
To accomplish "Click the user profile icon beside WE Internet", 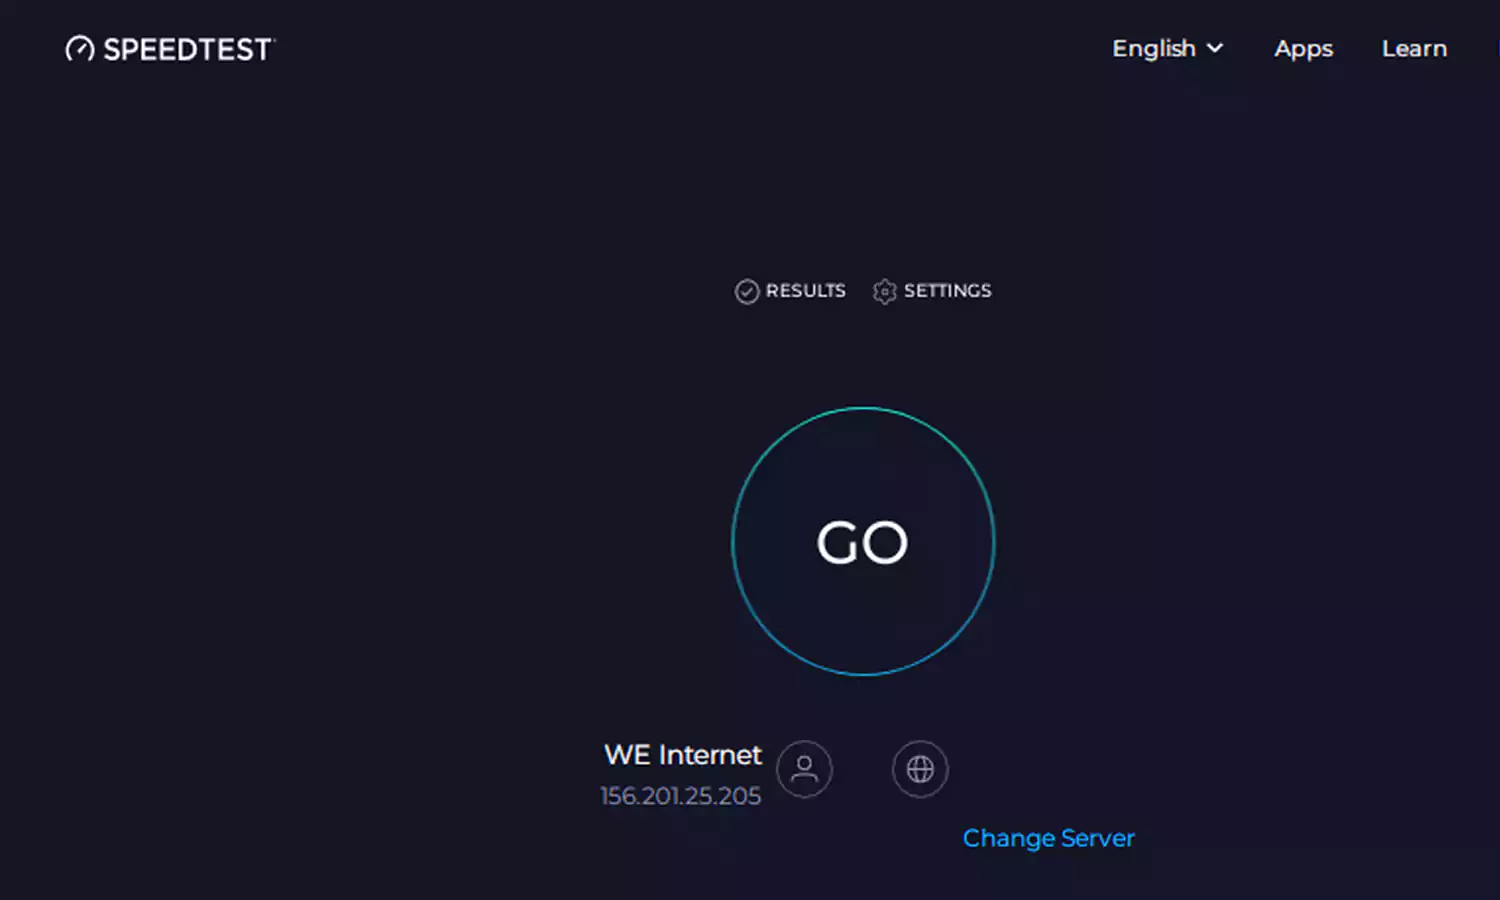I will pyautogui.click(x=804, y=769).
